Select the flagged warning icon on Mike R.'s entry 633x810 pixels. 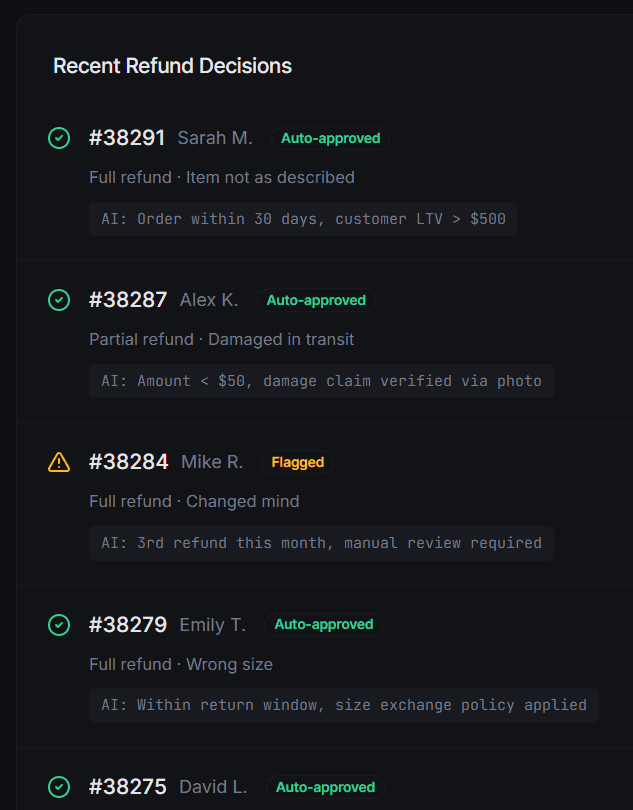point(59,462)
